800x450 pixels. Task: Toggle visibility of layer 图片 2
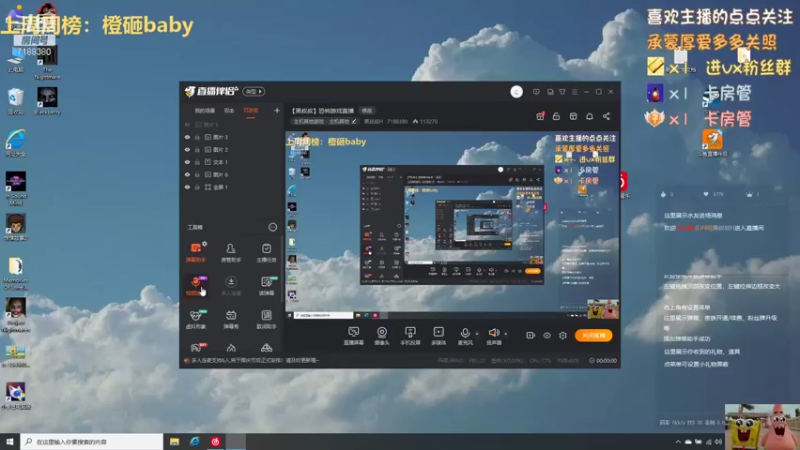[187, 149]
